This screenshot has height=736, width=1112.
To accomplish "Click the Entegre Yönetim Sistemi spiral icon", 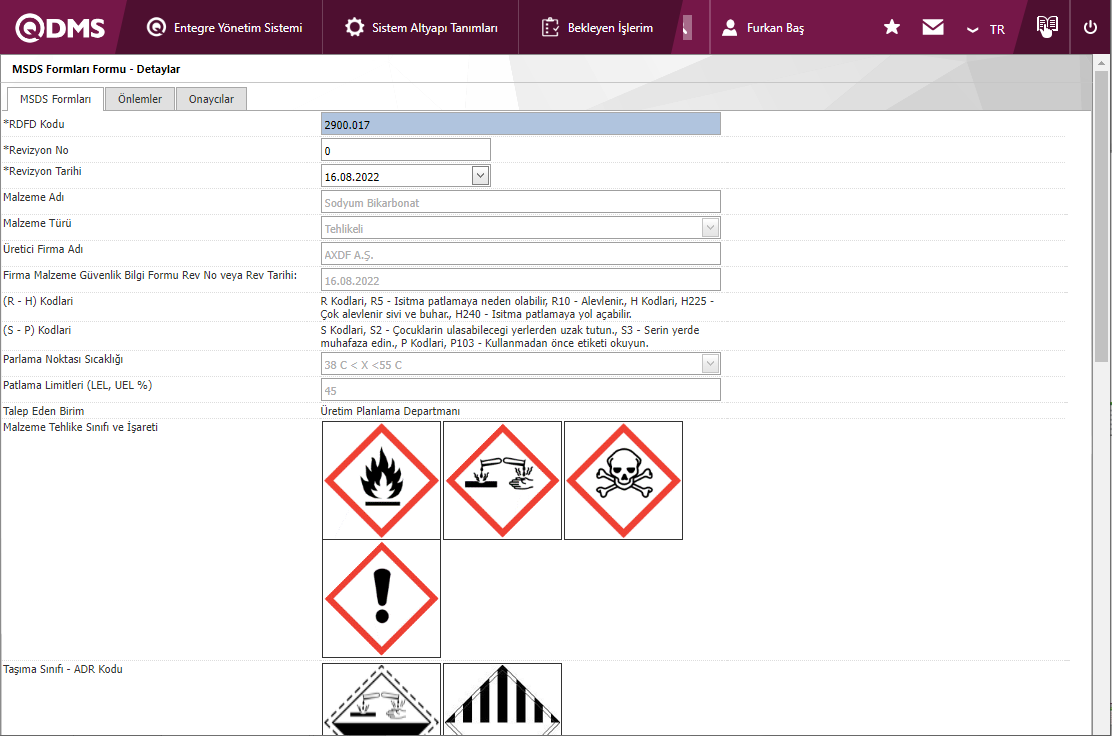I will pos(156,28).
